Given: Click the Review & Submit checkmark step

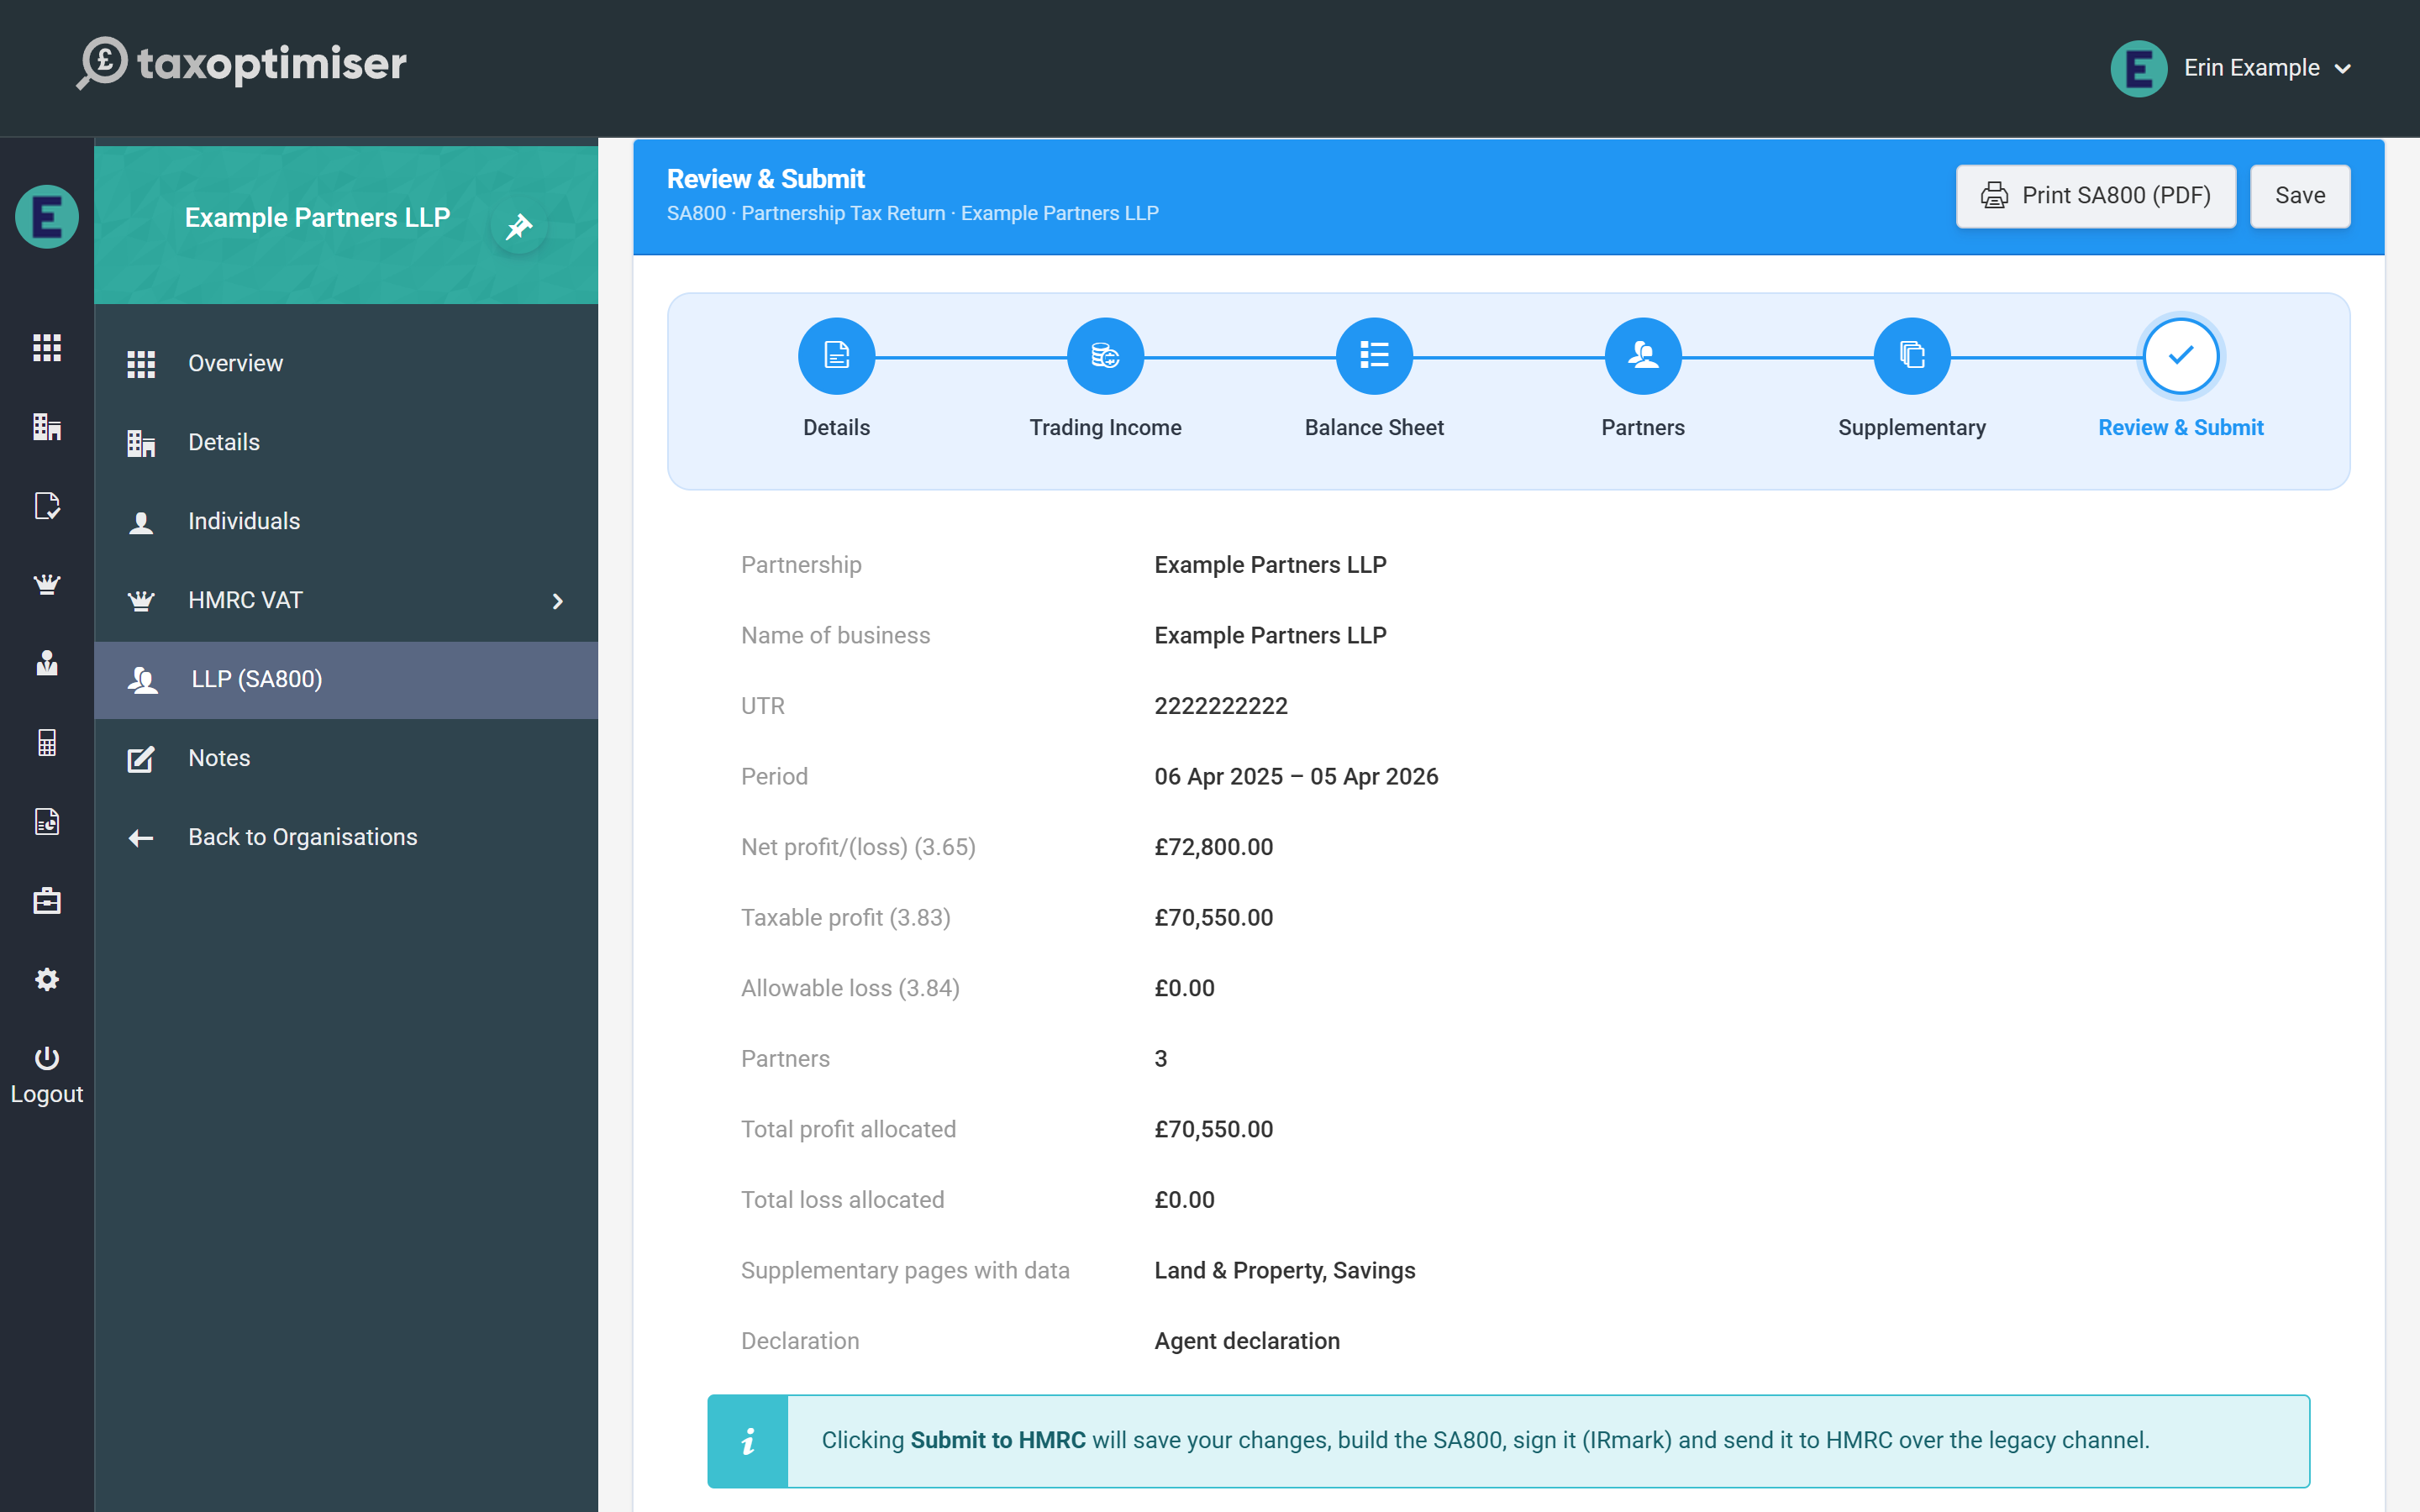Looking at the screenshot, I should 2180,355.
